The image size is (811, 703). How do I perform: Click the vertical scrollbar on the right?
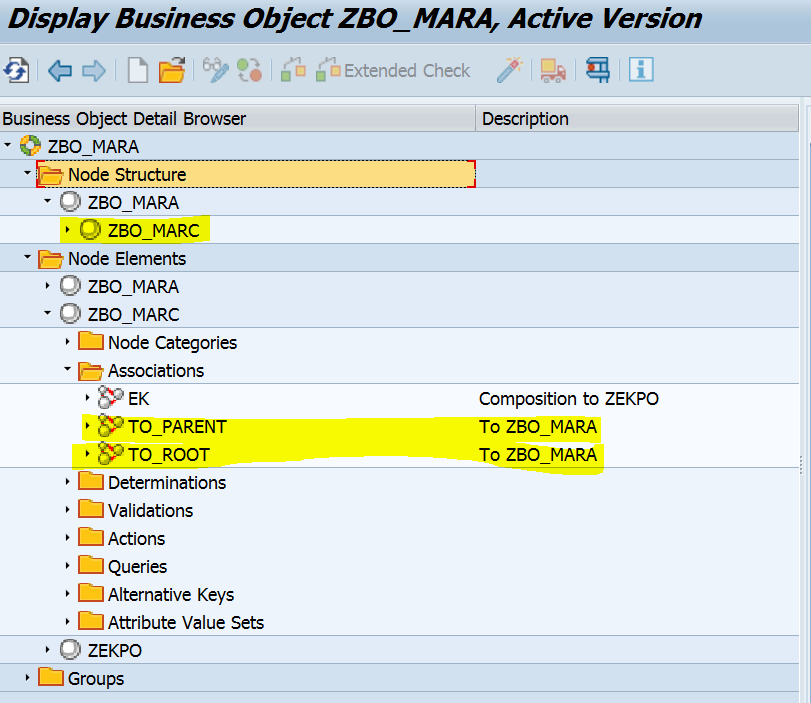(x=803, y=400)
